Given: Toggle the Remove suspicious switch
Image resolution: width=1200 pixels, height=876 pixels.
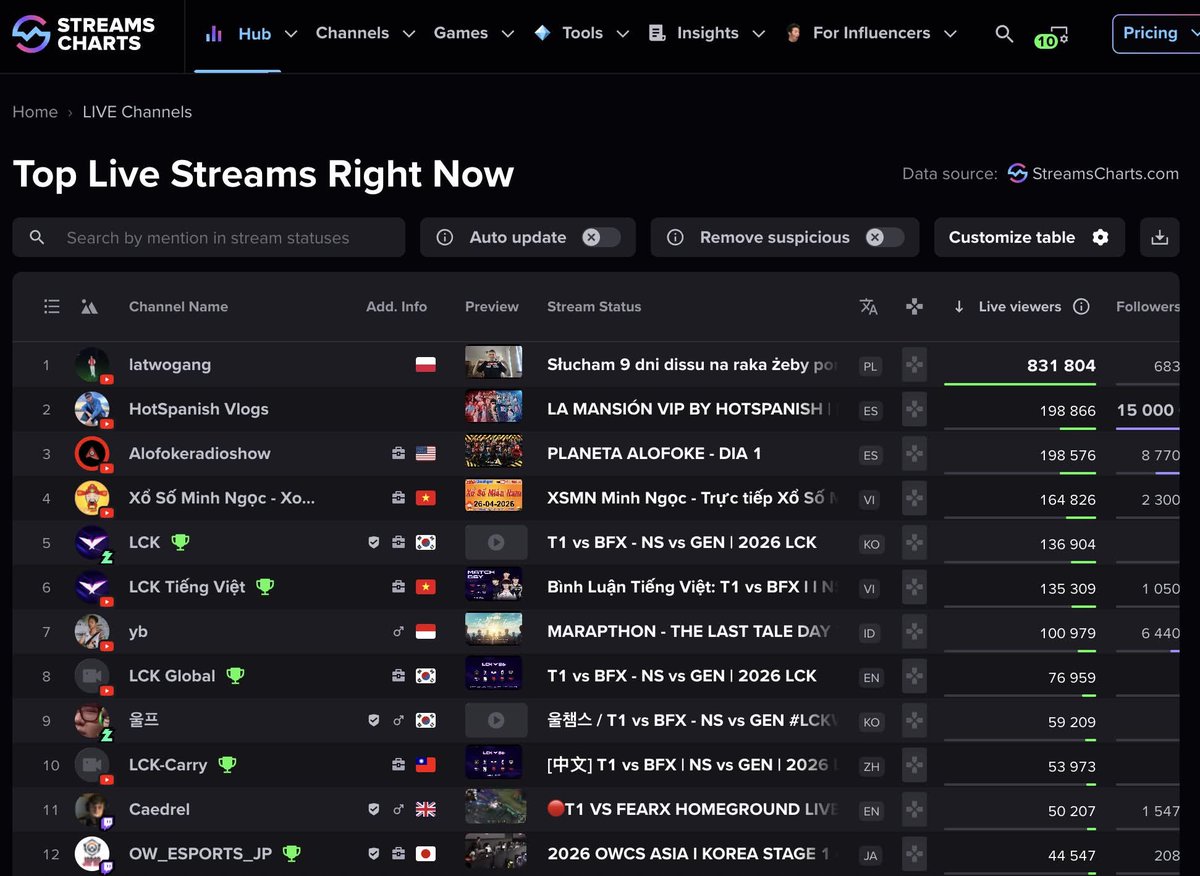Looking at the screenshot, I should [x=885, y=238].
